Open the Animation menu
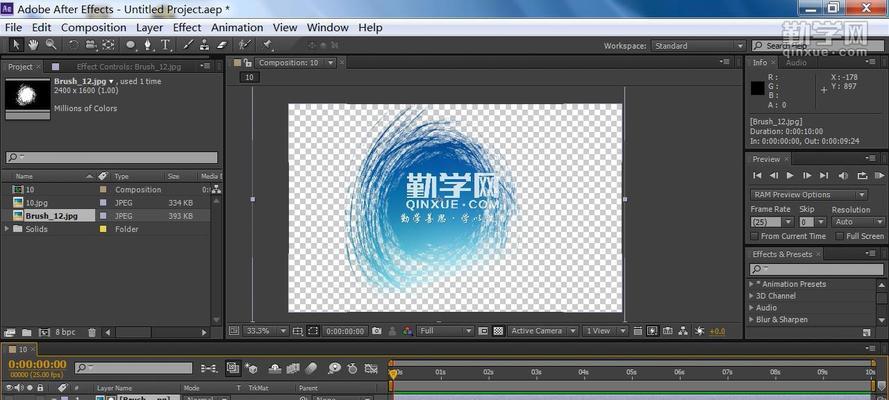The image size is (889, 400). 237,27
